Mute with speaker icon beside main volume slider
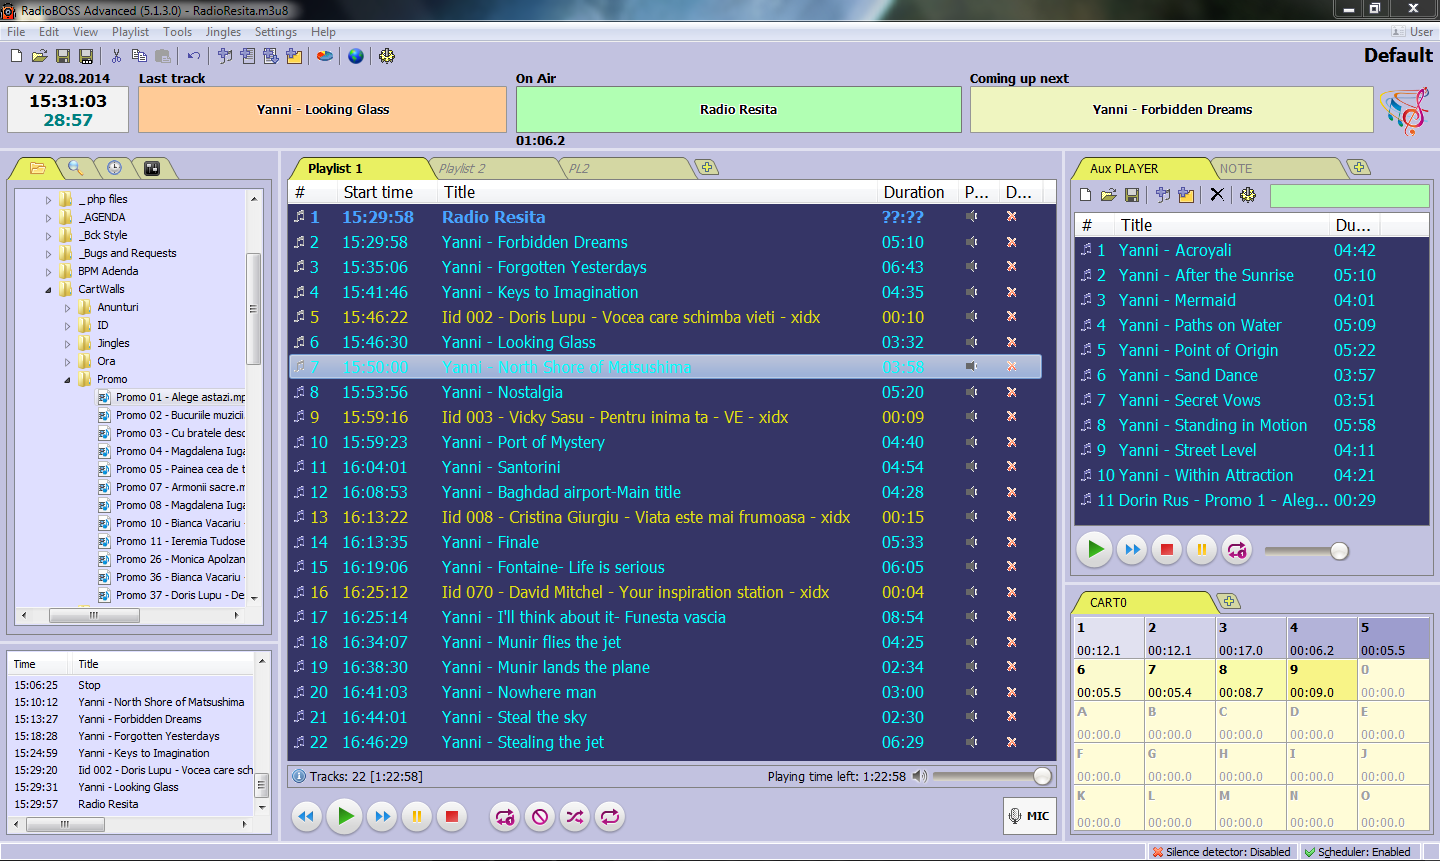 pyautogui.click(x=920, y=776)
